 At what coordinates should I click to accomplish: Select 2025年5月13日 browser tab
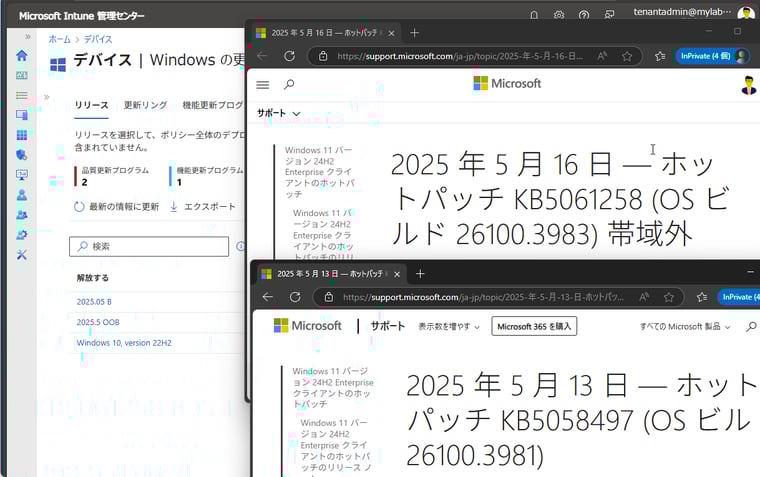click(332, 274)
